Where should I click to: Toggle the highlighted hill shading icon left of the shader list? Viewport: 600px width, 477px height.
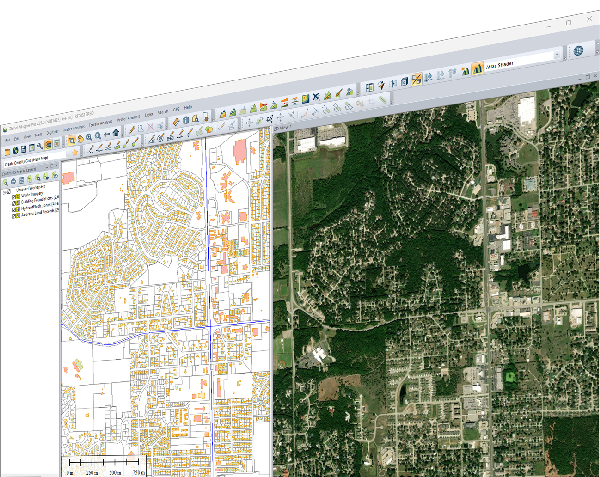(478, 68)
